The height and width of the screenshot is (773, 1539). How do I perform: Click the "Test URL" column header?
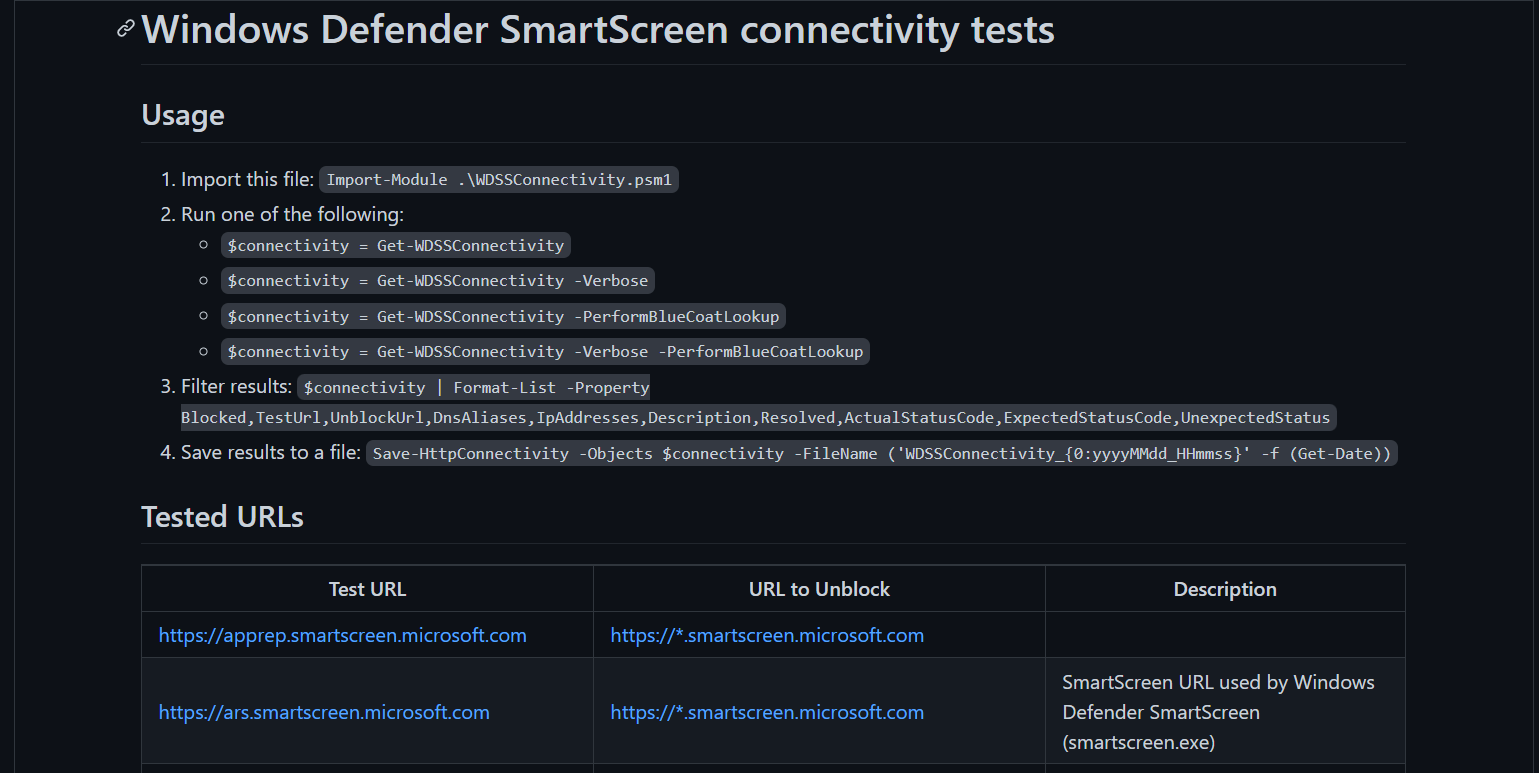coord(367,589)
